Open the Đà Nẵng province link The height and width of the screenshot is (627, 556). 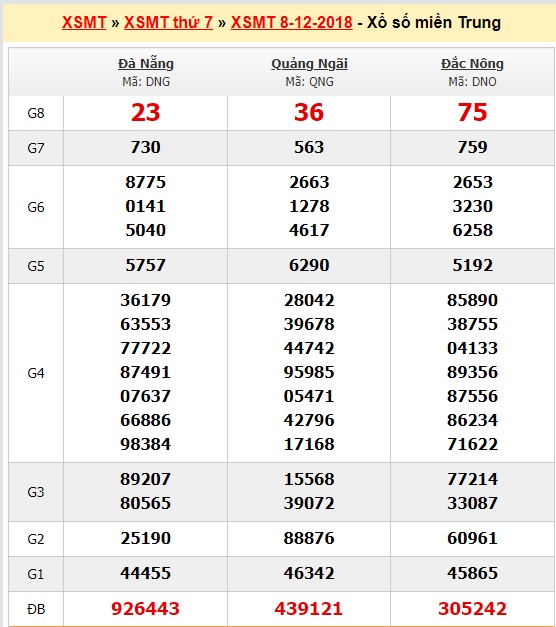pos(146,64)
